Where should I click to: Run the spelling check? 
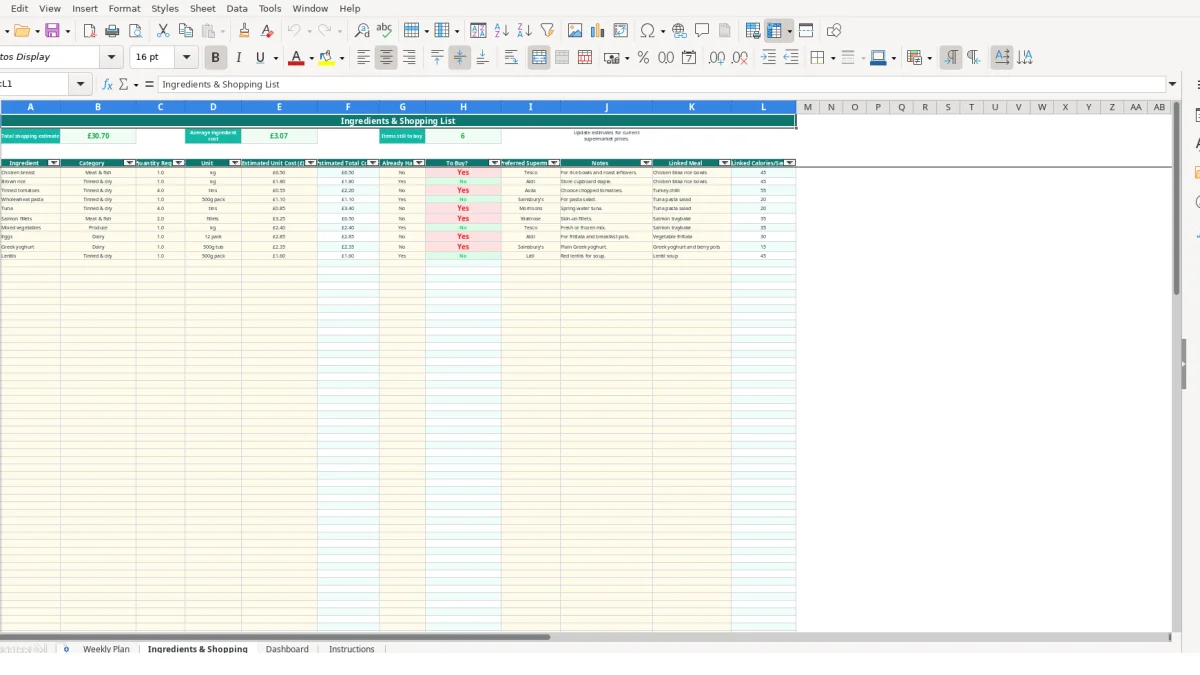[384, 31]
